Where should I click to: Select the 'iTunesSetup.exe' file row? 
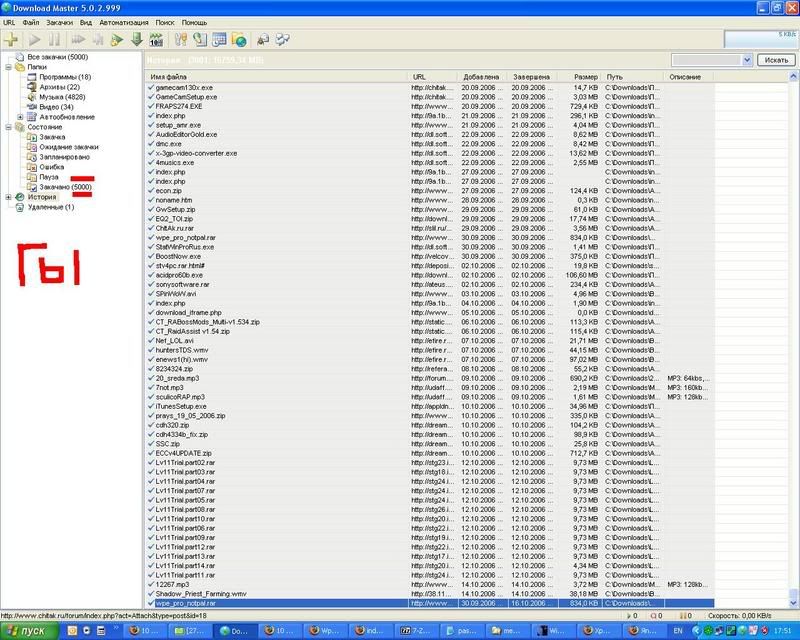pyautogui.click(x=430, y=406)
